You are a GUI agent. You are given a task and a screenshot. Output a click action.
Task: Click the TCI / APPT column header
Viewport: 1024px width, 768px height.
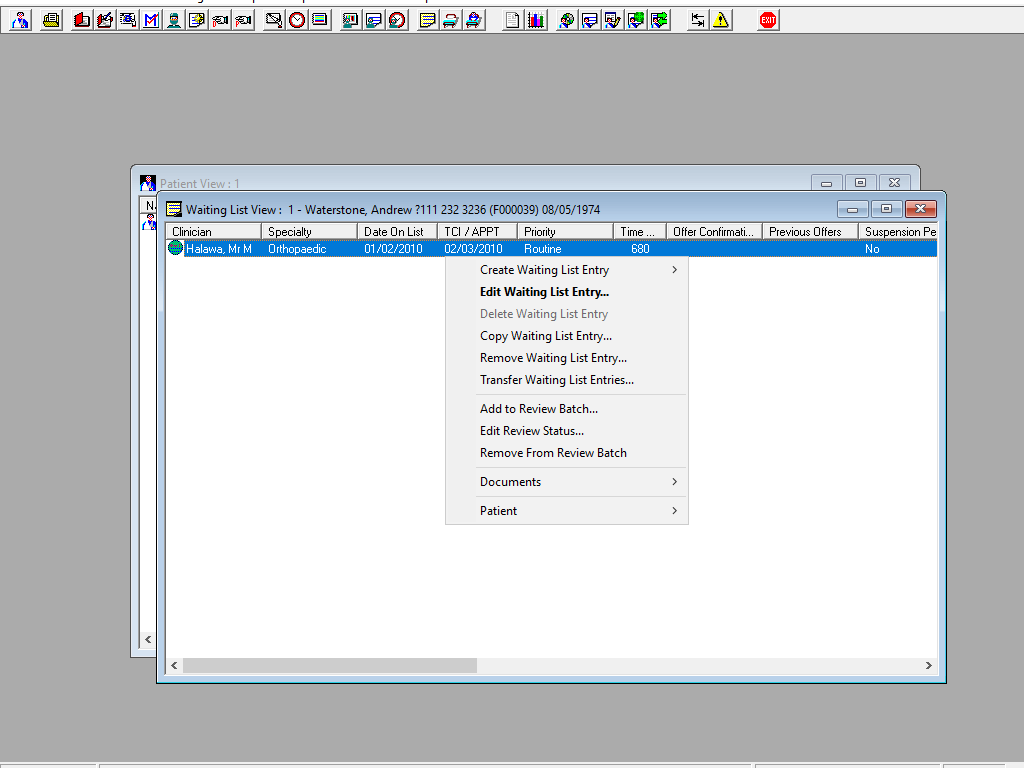tap(477, 232)
